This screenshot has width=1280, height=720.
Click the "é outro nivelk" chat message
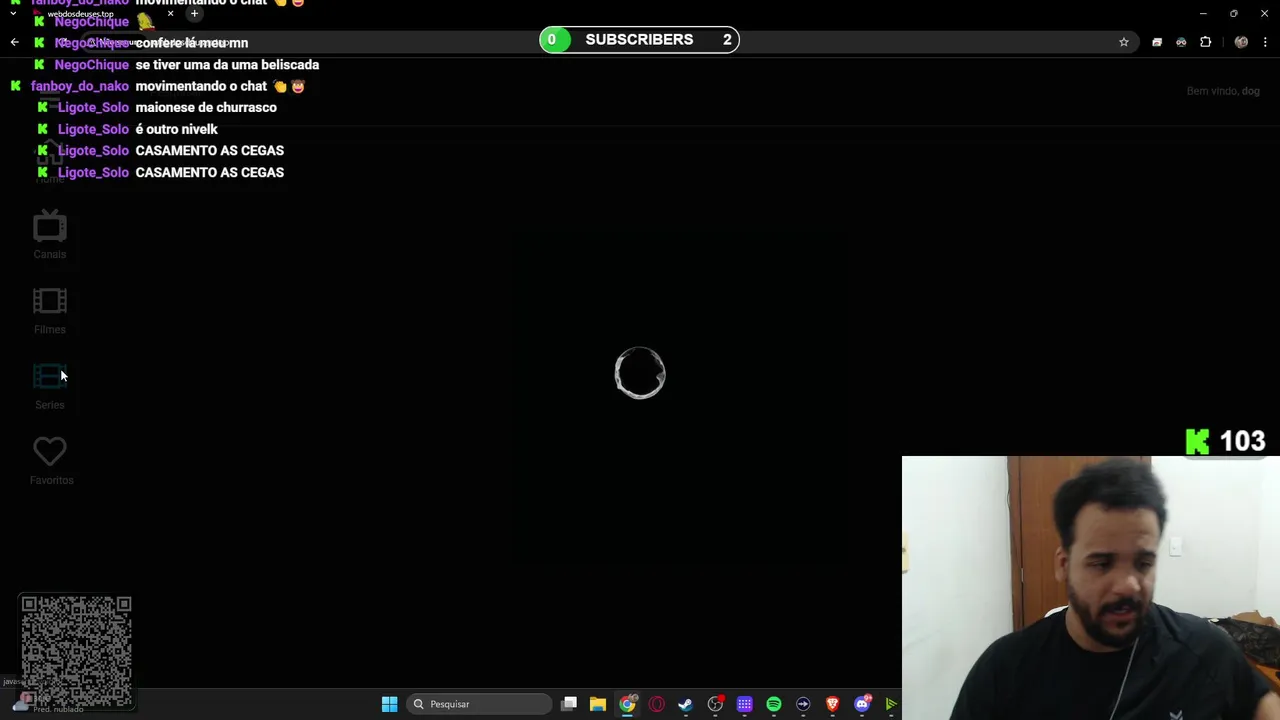176,129
